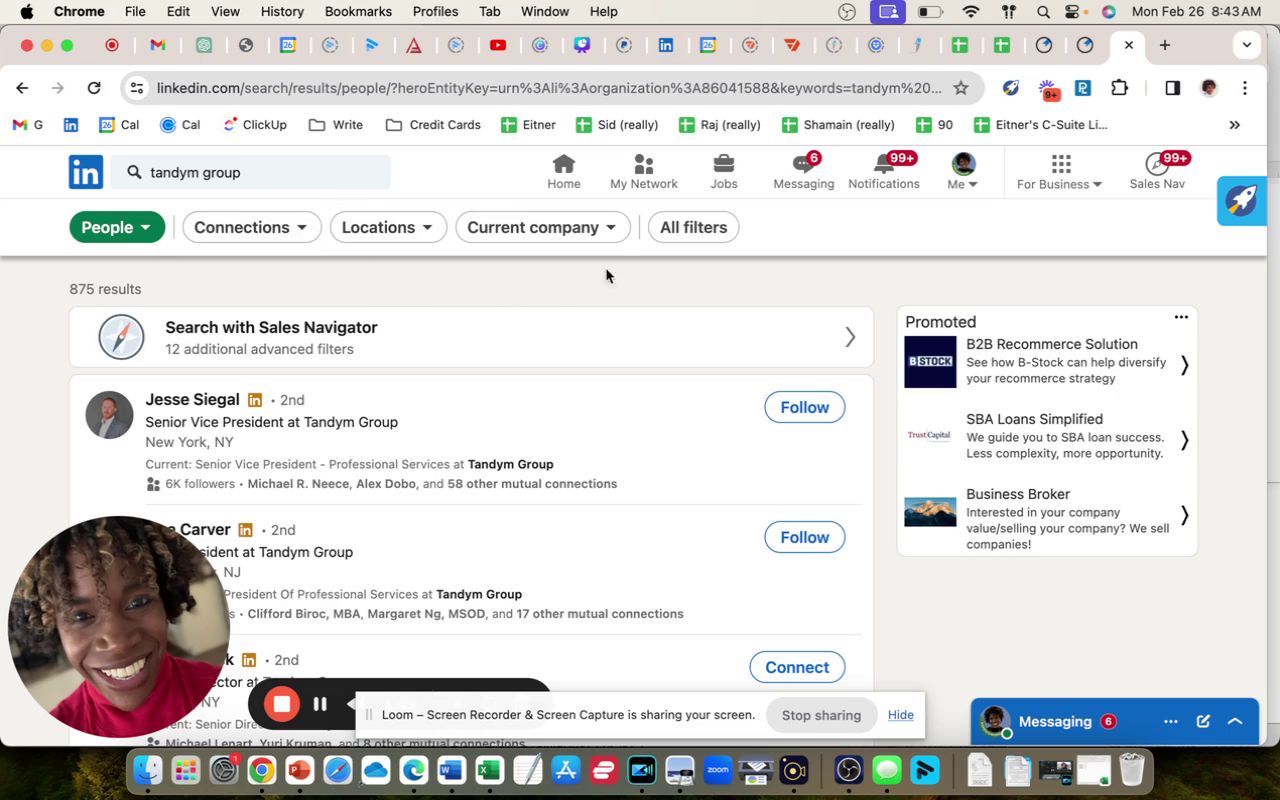Open Trash in the Dock
This screenshot has height=800, width=1280.
tap(1131, 770)
